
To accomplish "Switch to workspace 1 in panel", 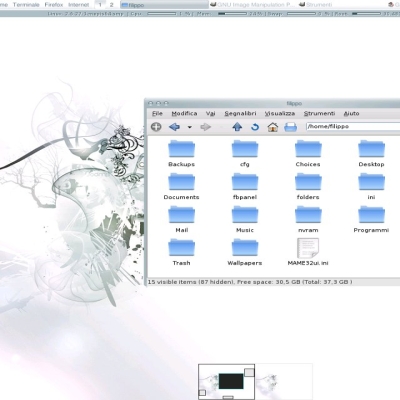I will point(100,5).
